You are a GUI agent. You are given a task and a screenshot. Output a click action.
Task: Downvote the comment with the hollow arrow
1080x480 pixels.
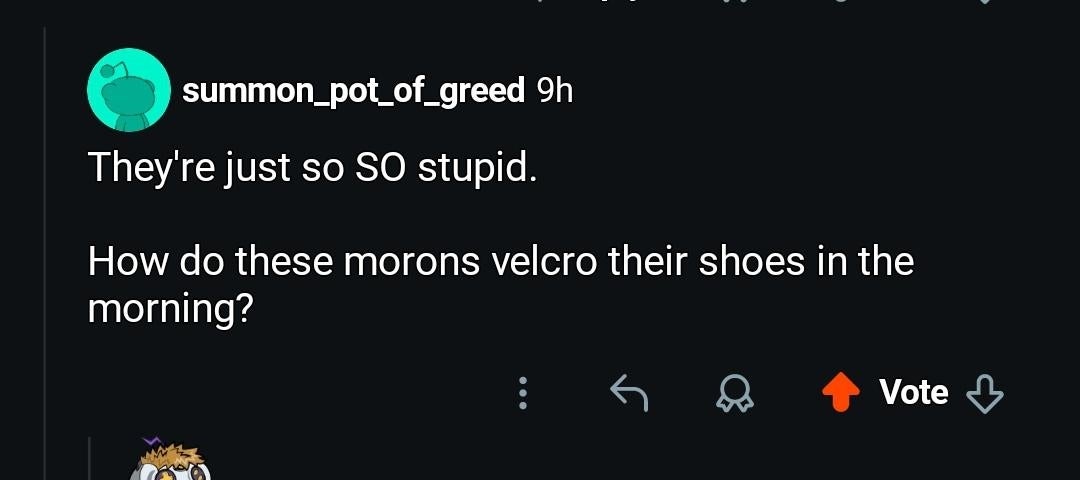tap(985, 394)
